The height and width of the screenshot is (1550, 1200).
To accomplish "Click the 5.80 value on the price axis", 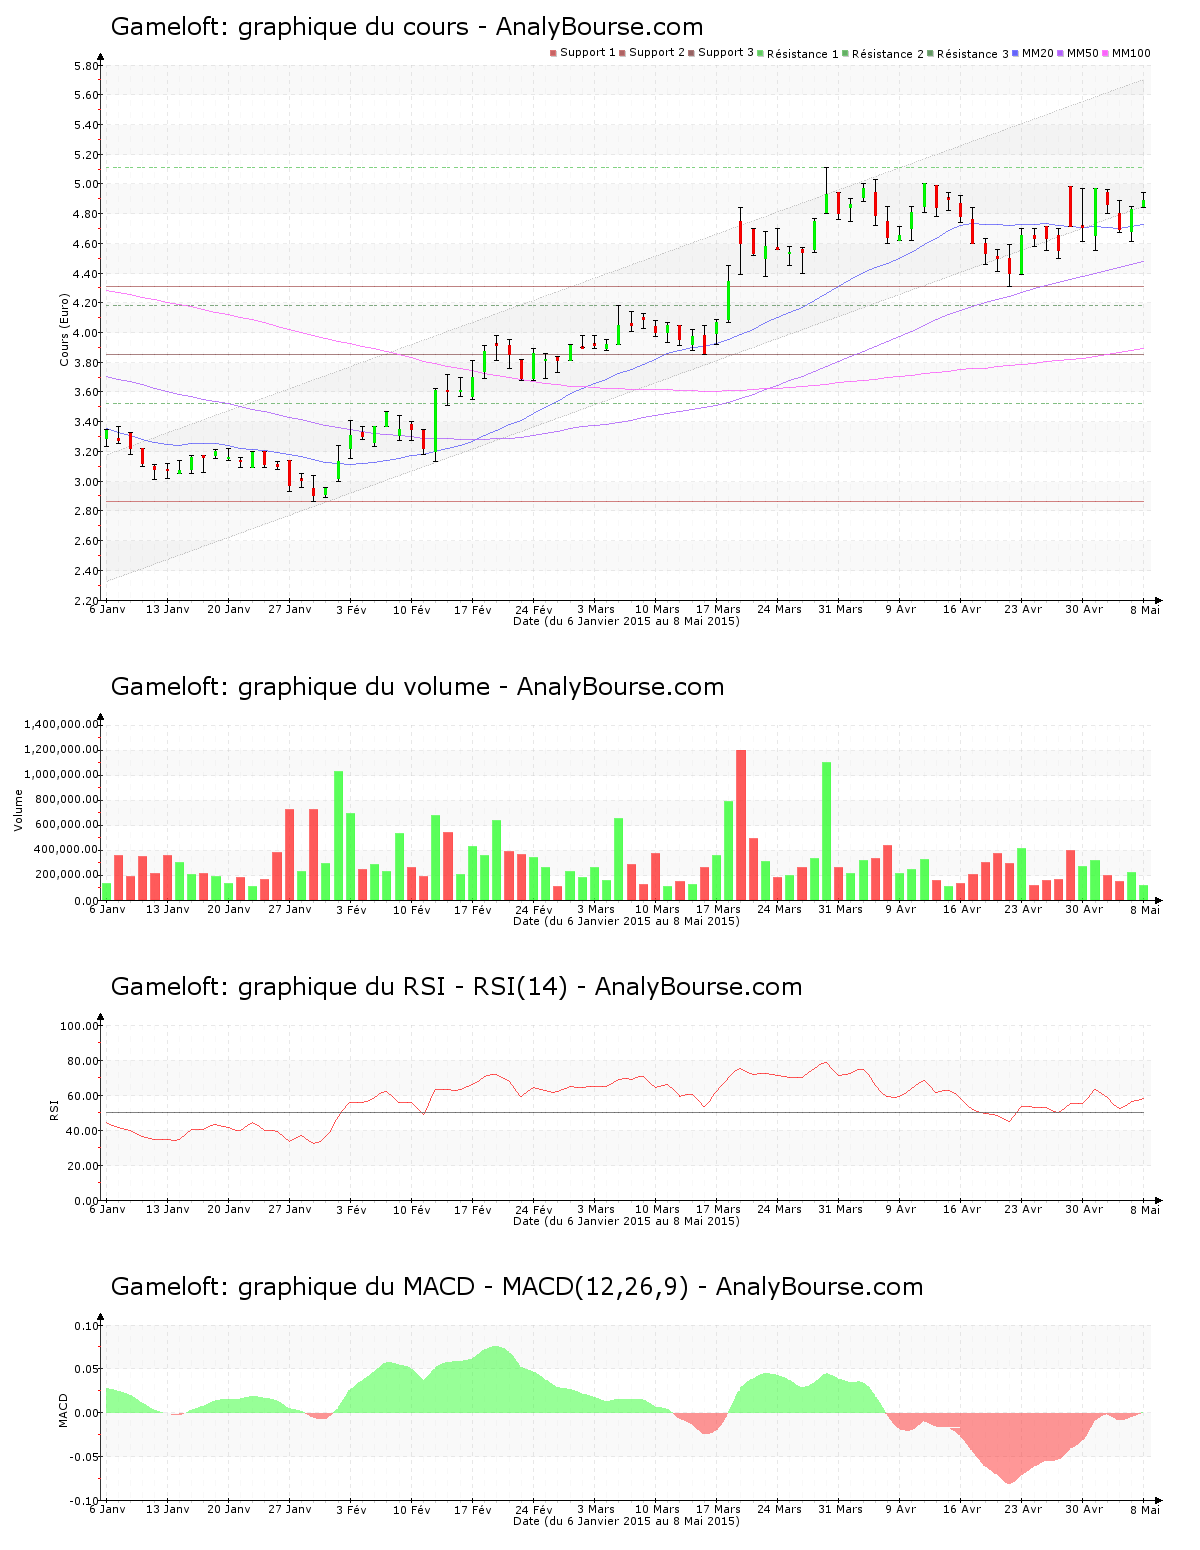I will tap(87, 66).
